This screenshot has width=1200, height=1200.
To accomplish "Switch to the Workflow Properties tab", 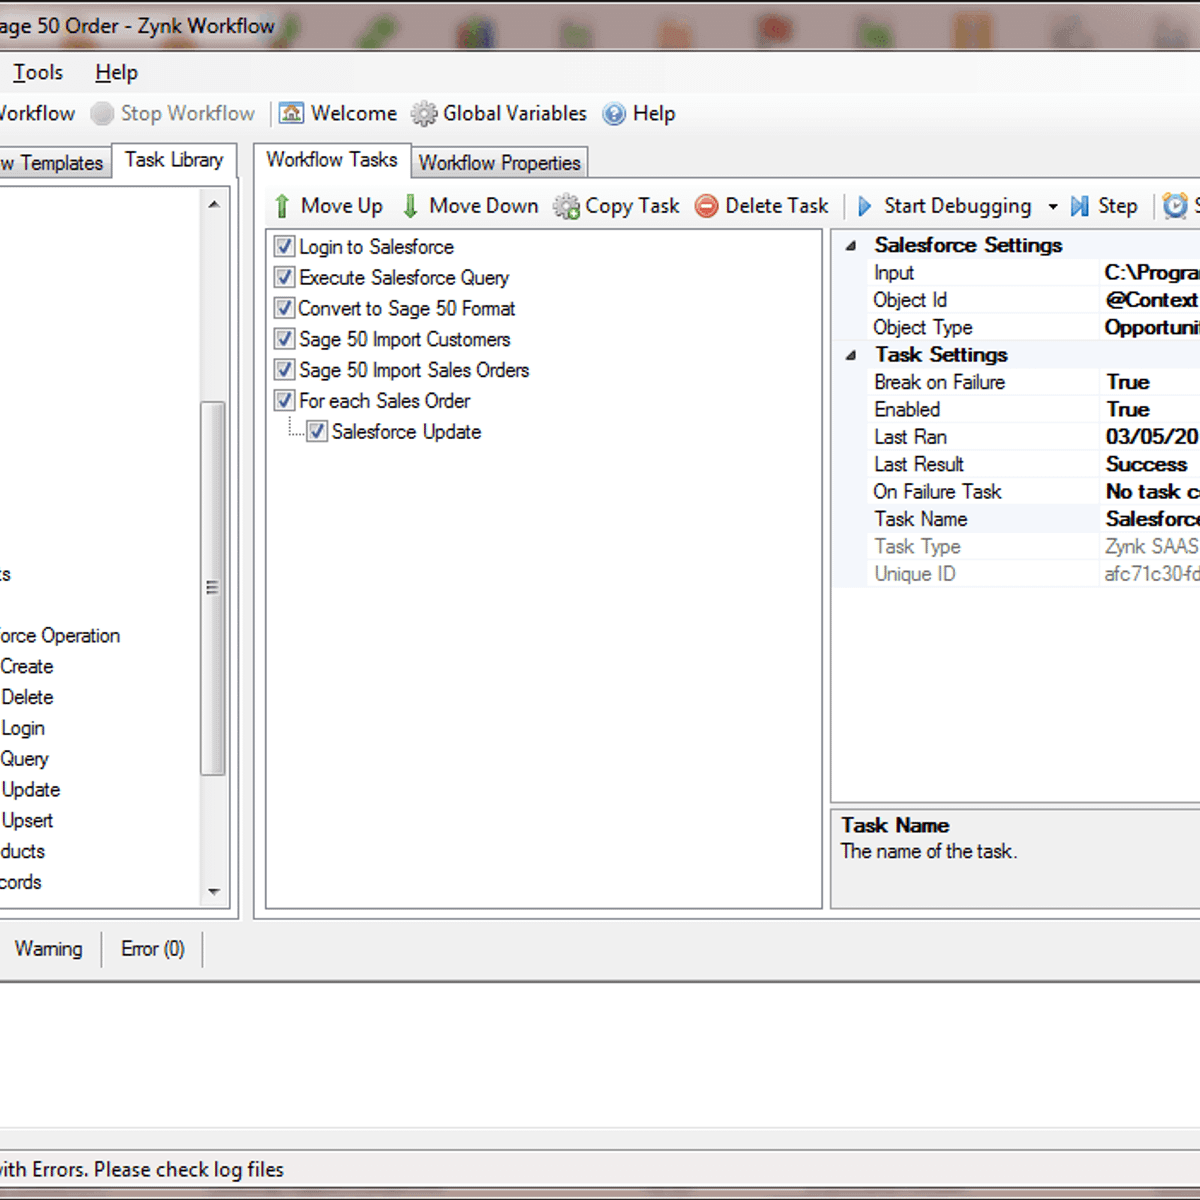I will (499, 163).
